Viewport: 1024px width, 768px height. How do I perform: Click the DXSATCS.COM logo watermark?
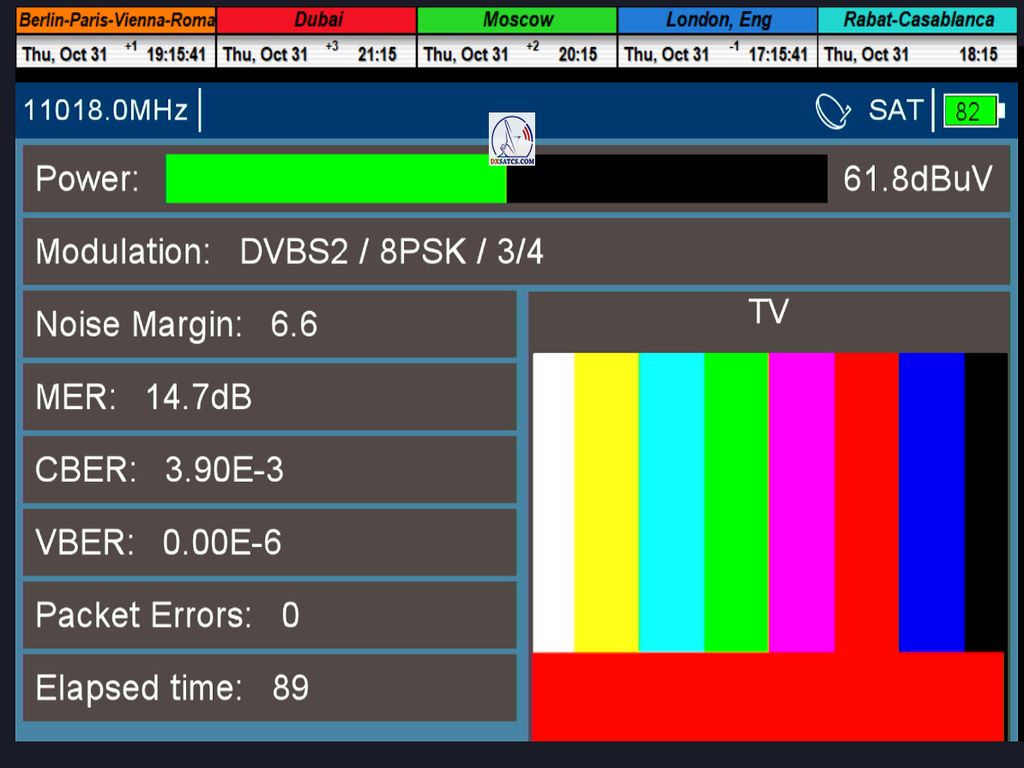[512, 139]
